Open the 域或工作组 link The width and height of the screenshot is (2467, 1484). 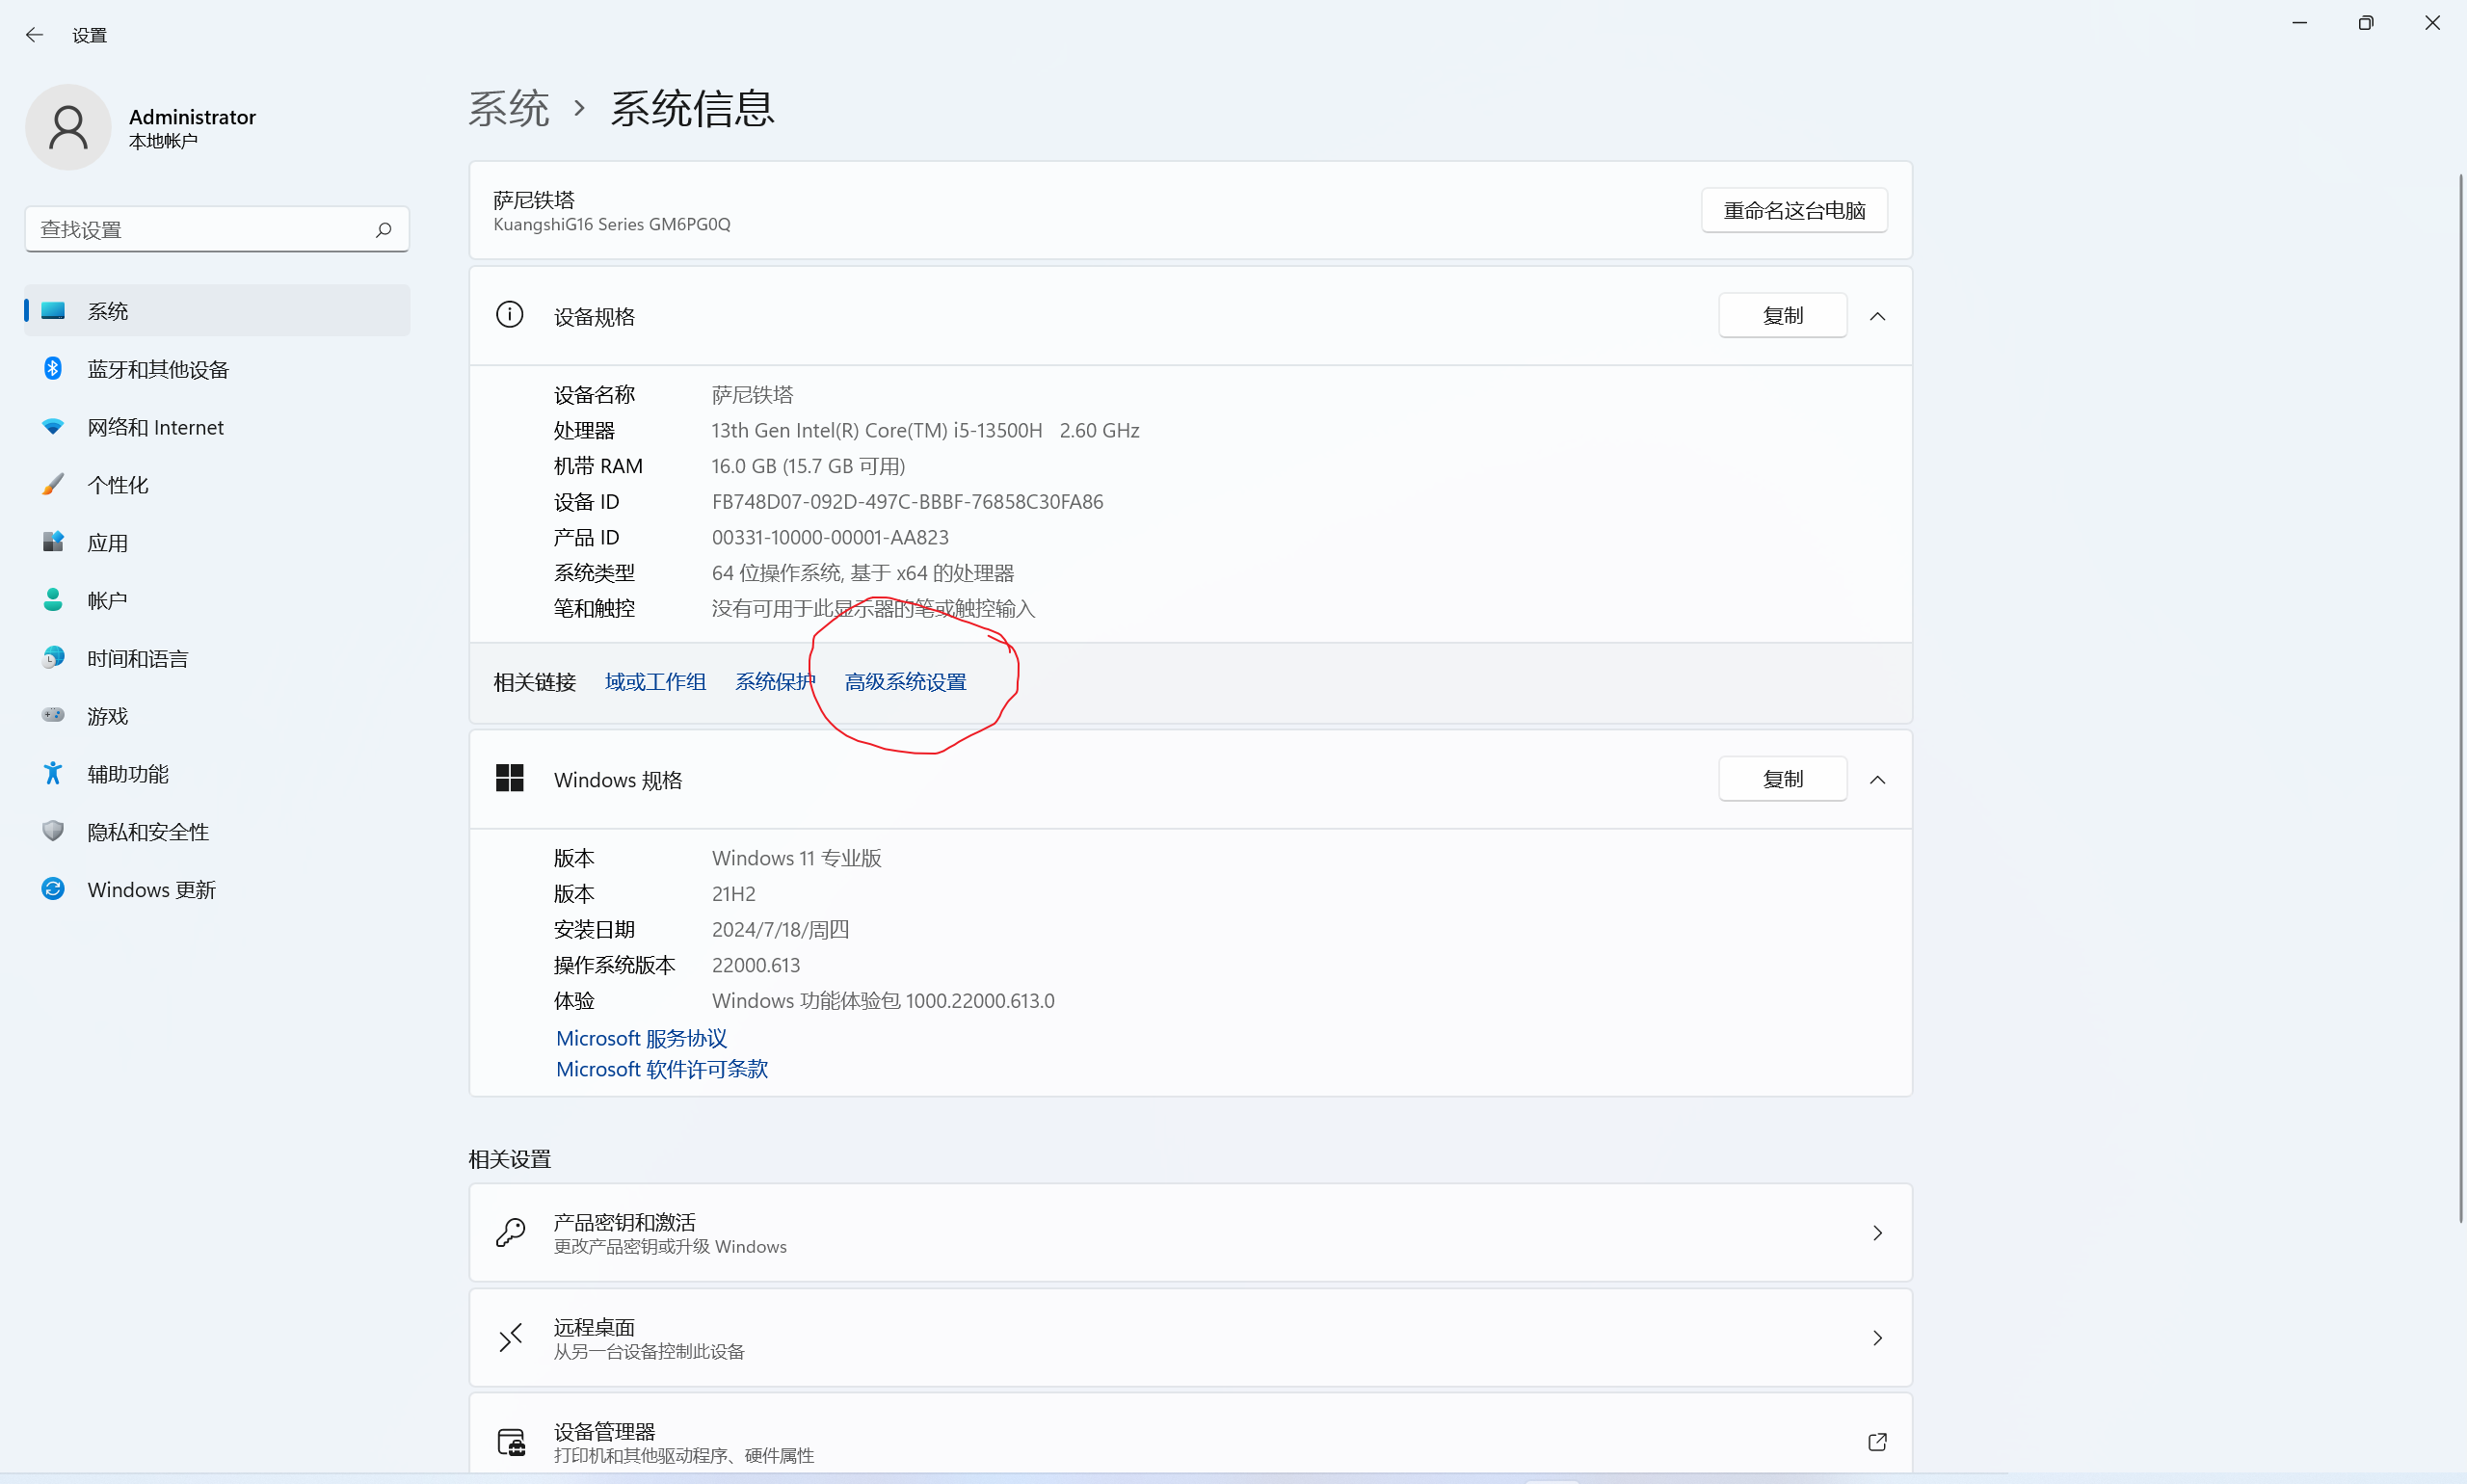(655, 682)
